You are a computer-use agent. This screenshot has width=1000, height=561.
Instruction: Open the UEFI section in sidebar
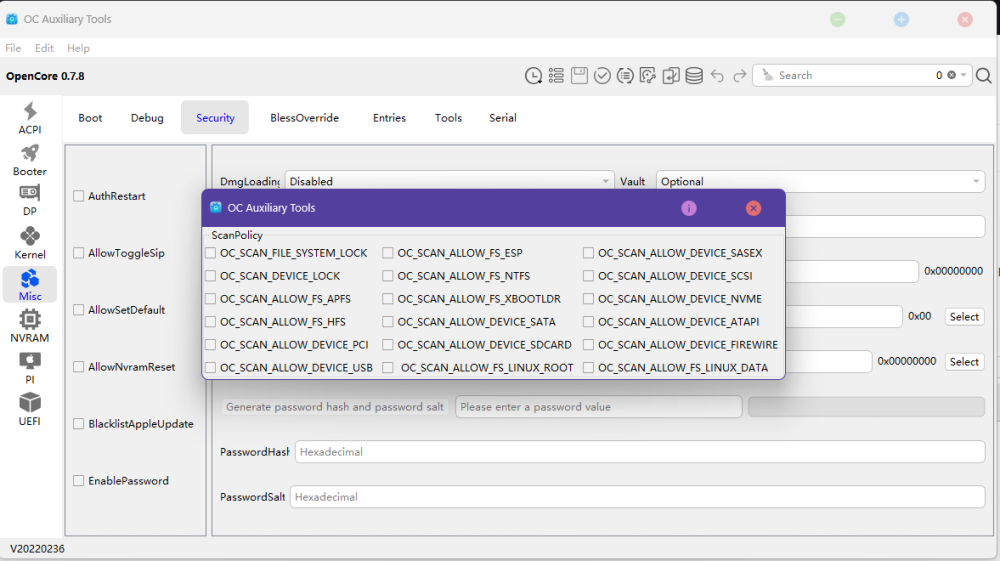point(30,409)
